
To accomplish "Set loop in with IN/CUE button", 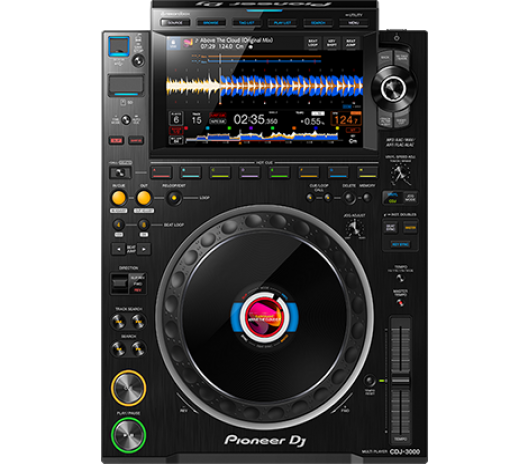I will point(119,198).
